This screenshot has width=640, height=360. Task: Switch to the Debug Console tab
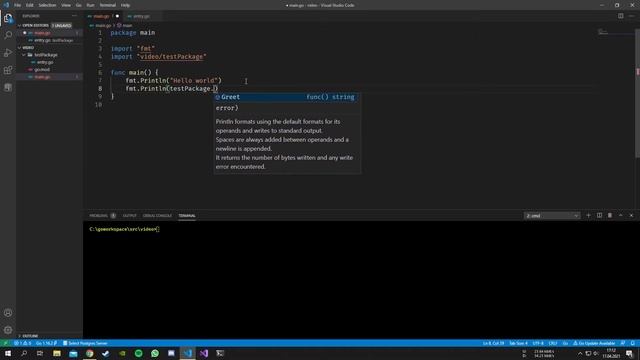157,216
